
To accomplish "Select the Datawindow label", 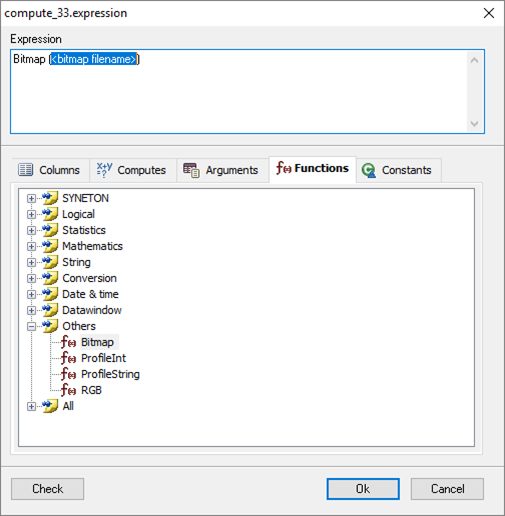I will pos(92,310).
